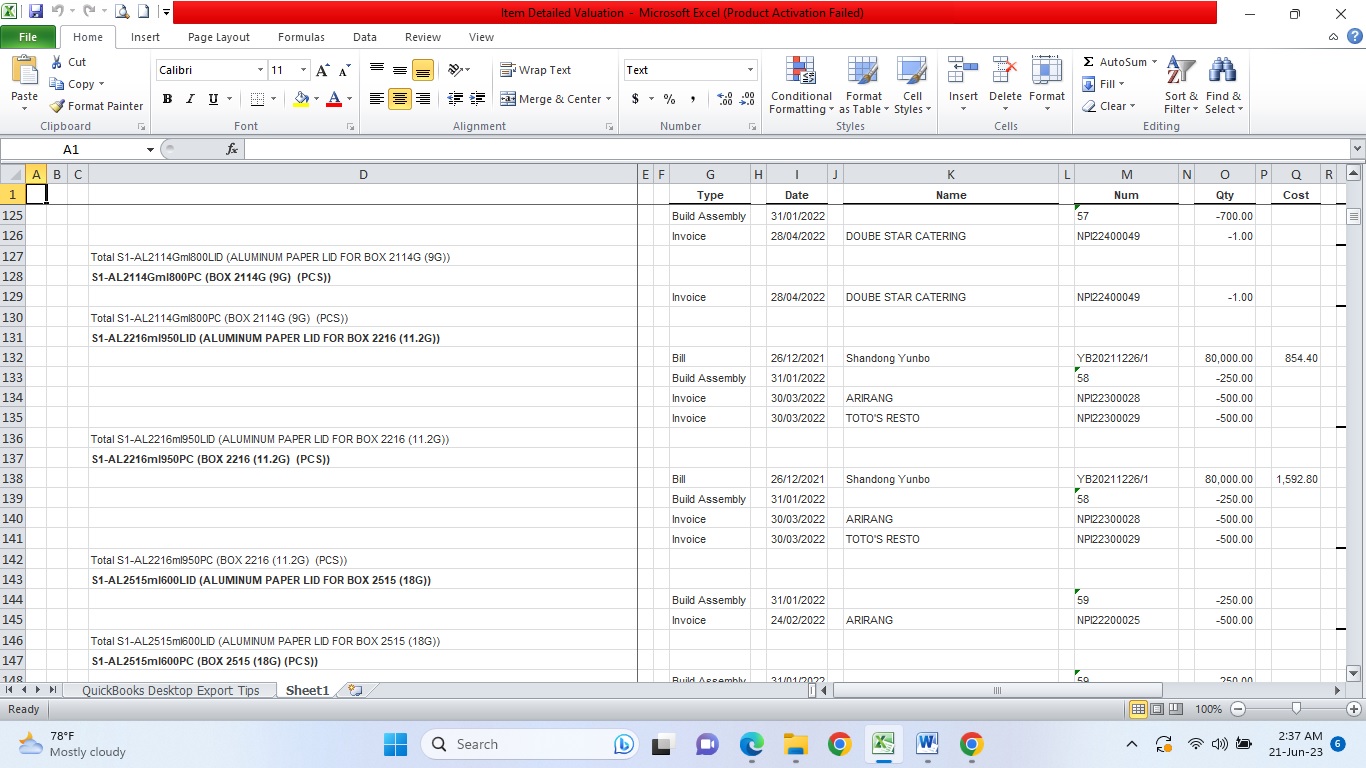Click the Undo arrow in Quick Access Toolbar

[x=58, y=12]
